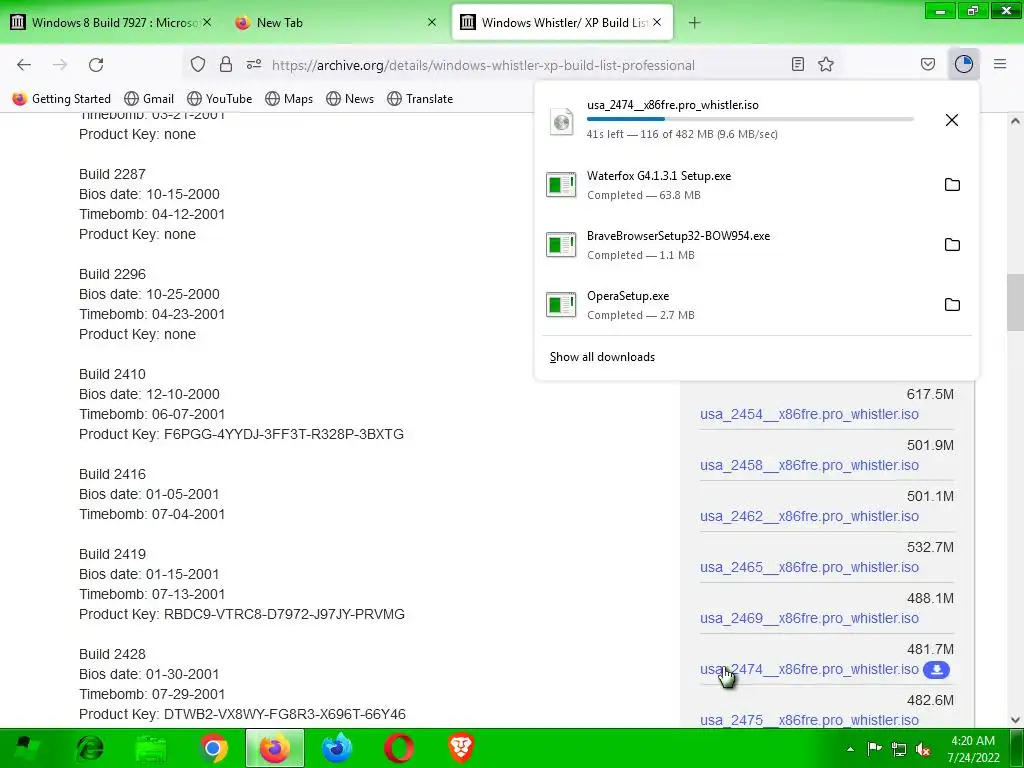Open site information padlock icon
This screenshot has height=768, width=1024.
click(x=226, y=65)
